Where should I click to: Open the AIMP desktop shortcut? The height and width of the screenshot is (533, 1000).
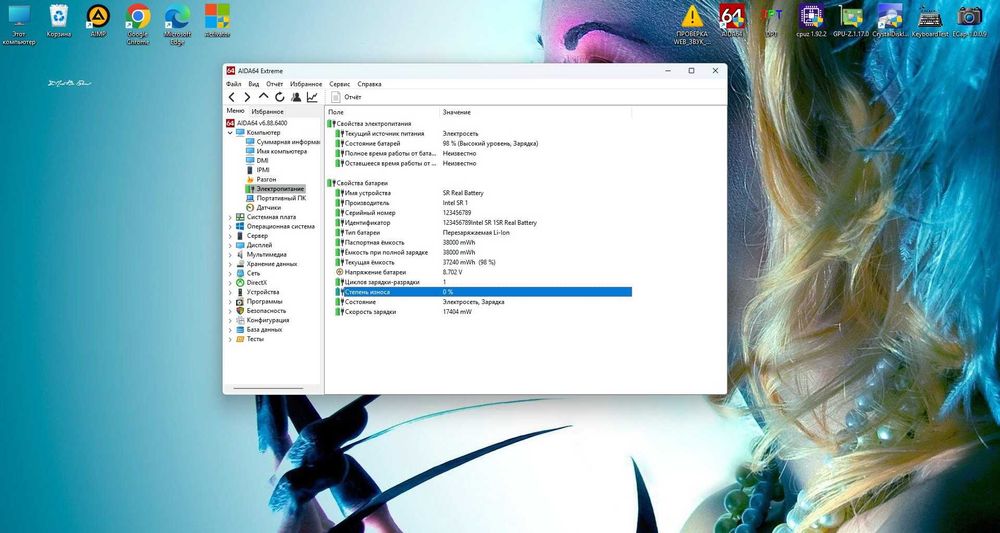pyautogui.click(x=98, y=20)
